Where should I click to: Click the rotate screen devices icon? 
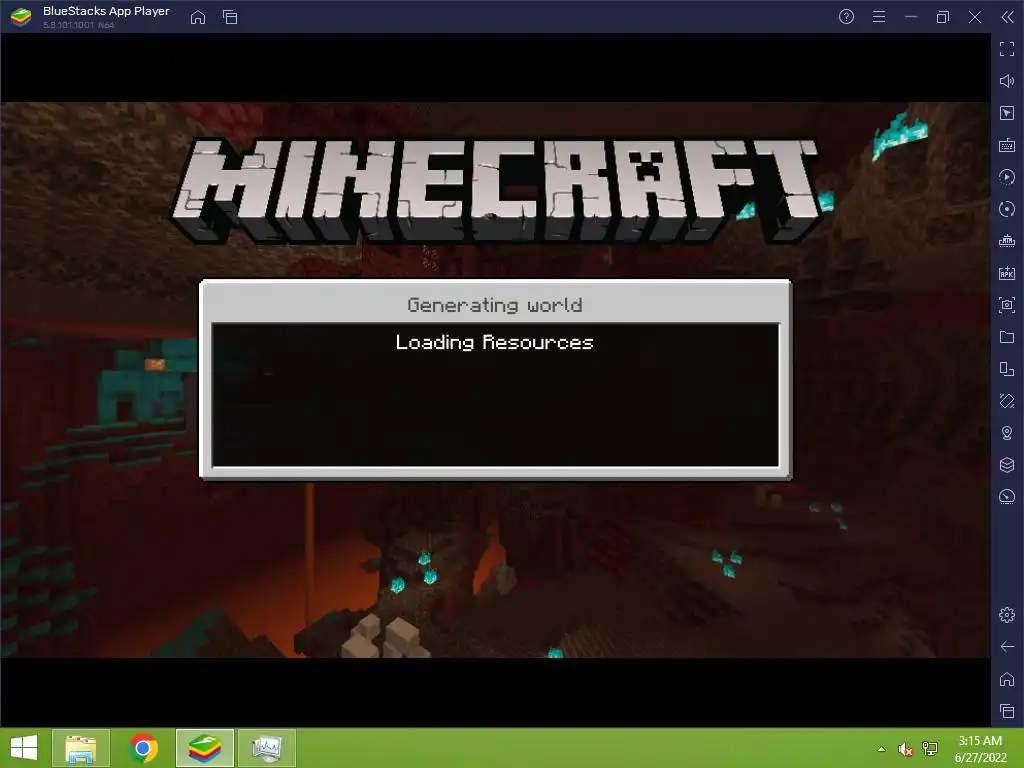coord(1006,369)
